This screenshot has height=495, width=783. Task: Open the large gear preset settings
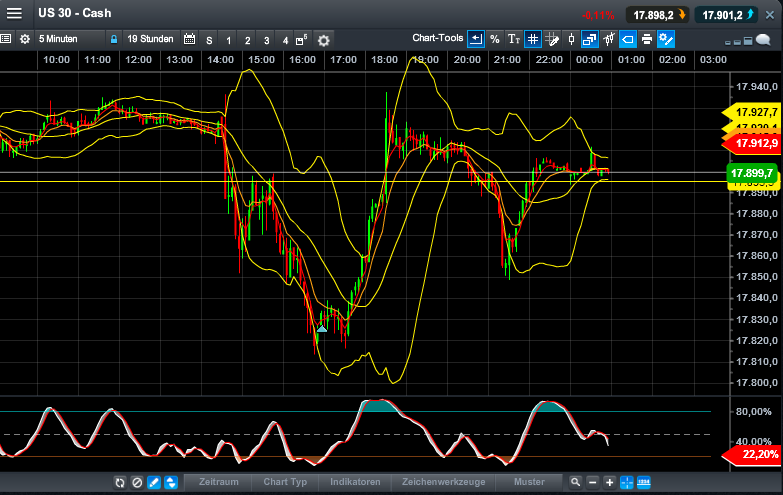(324, 40)
